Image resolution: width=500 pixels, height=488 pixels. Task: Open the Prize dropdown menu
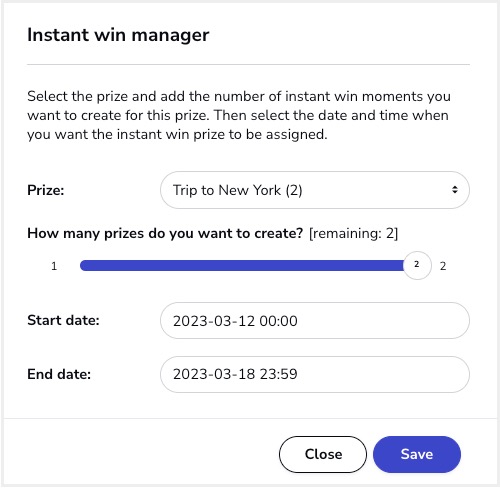(x=315, y=190)
